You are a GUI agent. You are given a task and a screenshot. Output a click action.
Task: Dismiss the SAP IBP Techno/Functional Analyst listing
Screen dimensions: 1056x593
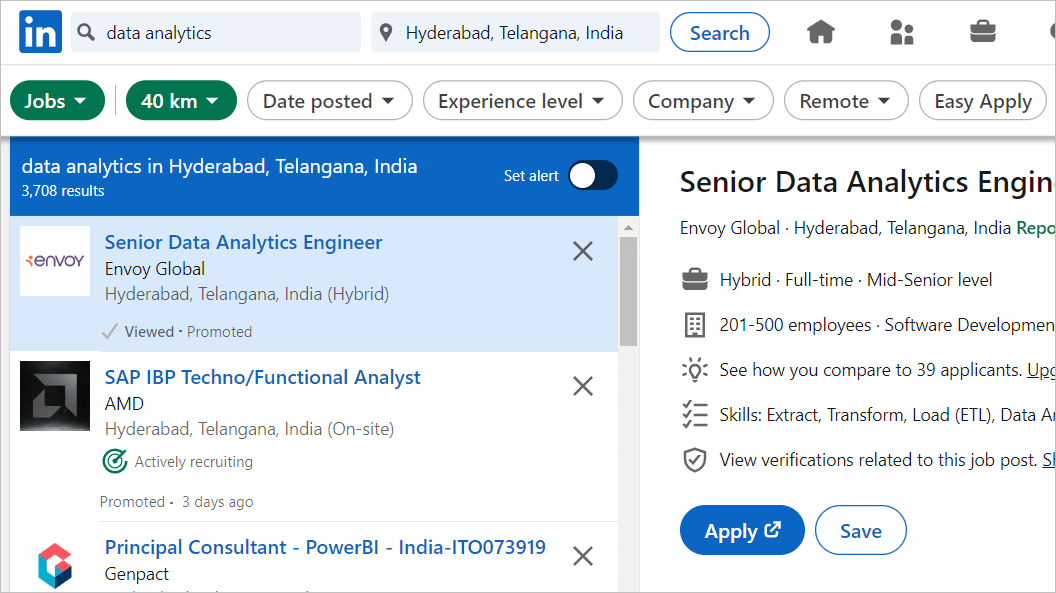point(583,386)
